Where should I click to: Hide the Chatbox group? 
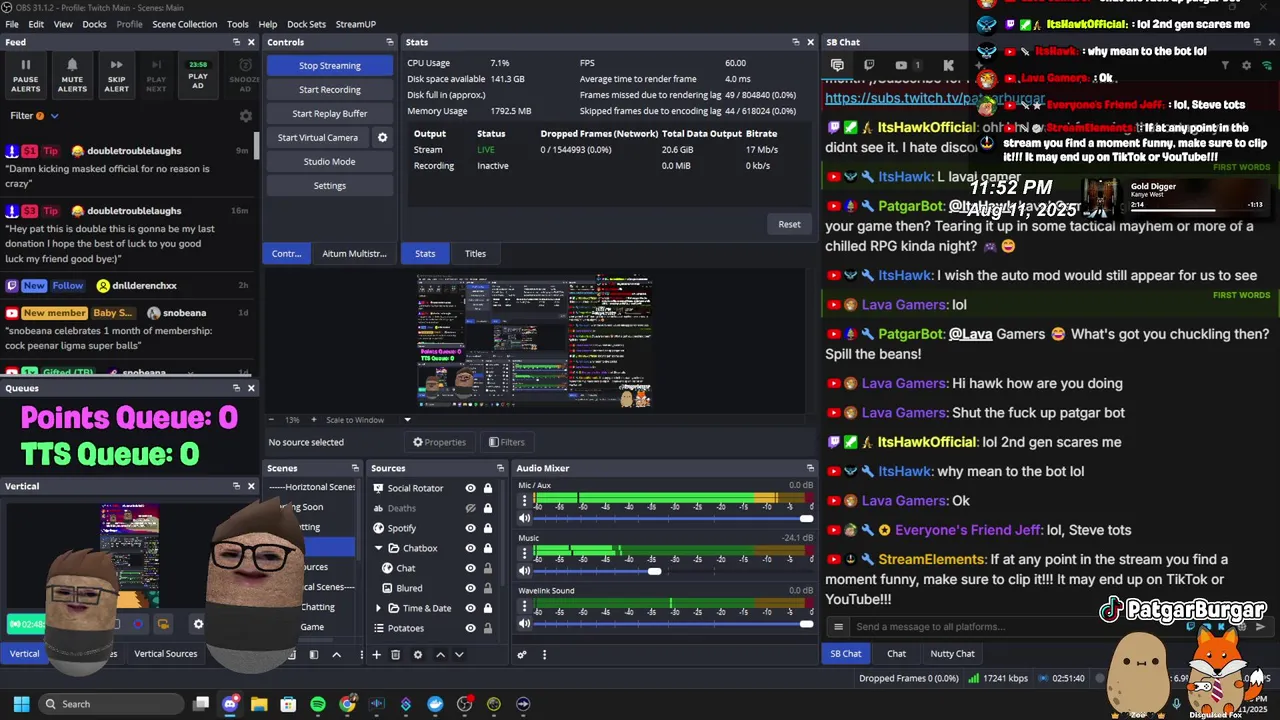[x=470, y=548]
